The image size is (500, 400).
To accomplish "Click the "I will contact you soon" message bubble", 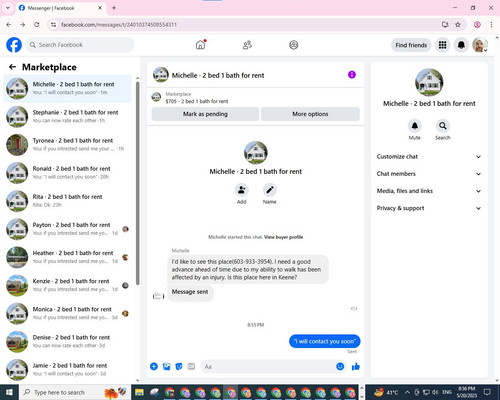I will [324, 341].
